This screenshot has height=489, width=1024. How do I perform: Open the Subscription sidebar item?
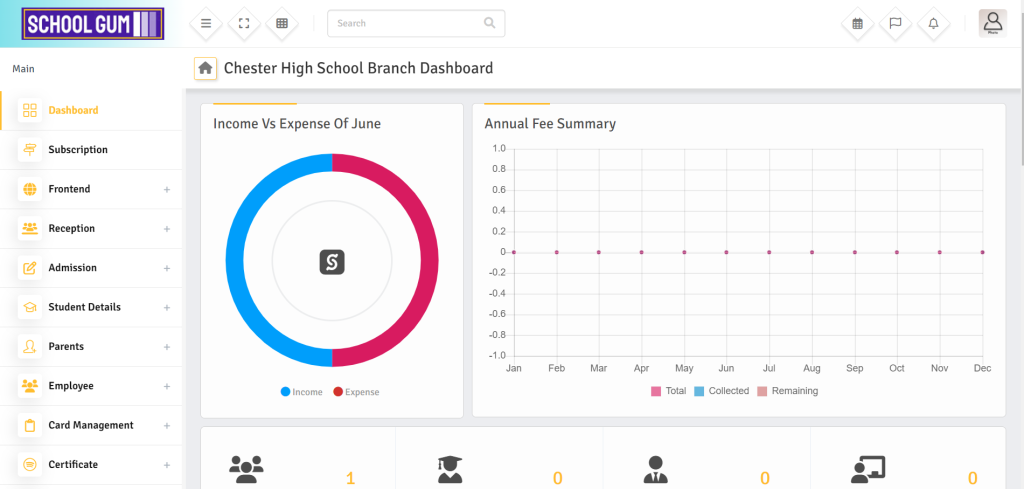coord(78,150)
